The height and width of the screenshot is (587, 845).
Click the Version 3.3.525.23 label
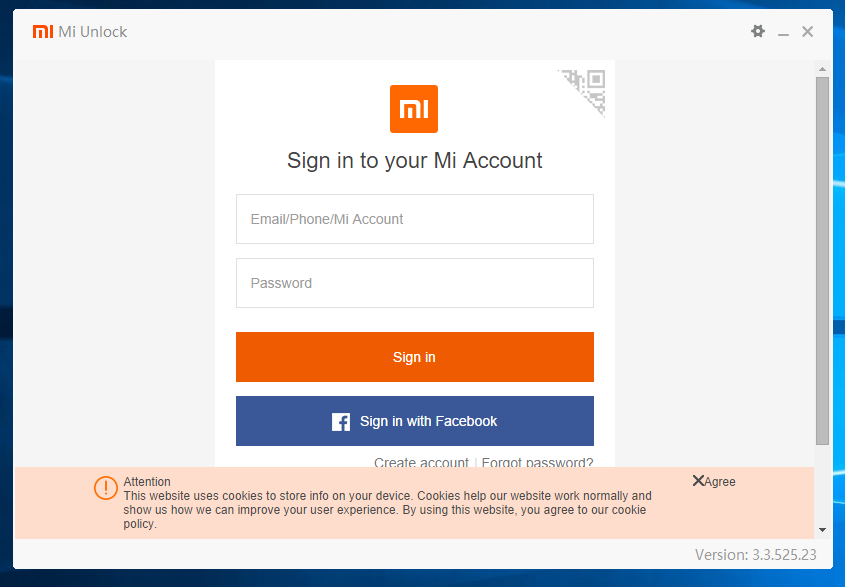755,554
